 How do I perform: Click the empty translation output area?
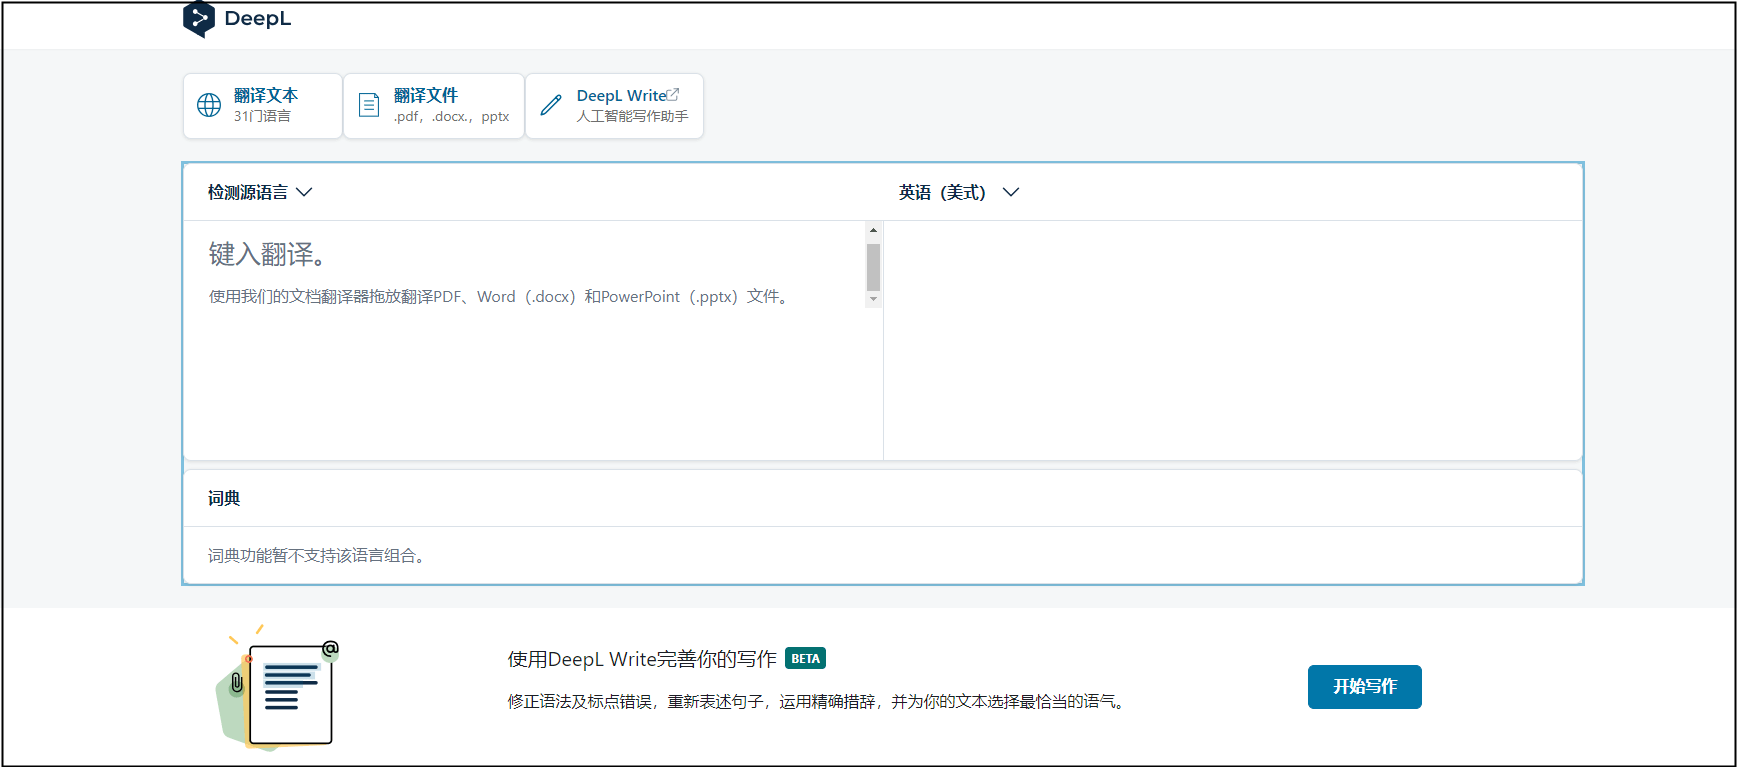(1232, 340)
